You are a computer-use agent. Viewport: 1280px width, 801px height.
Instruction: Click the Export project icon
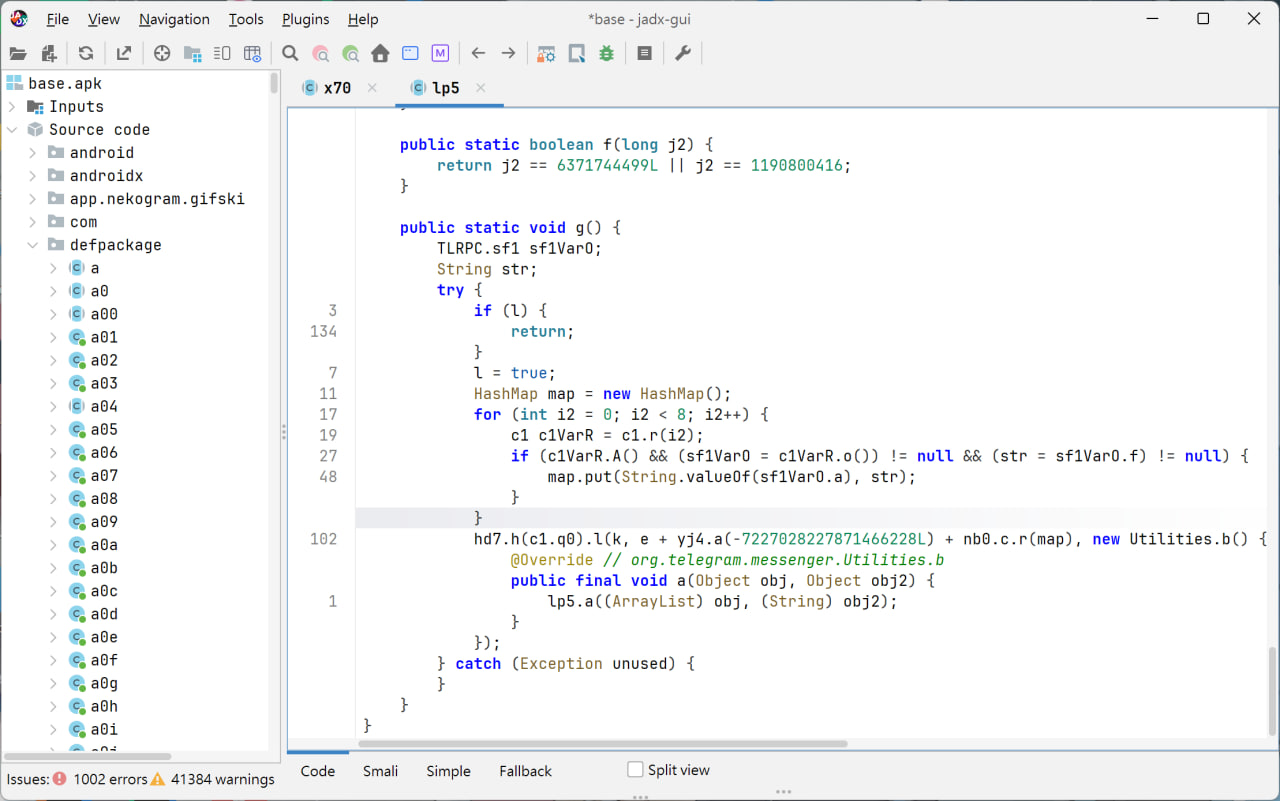pyautogui.click(x=124, y=54)
